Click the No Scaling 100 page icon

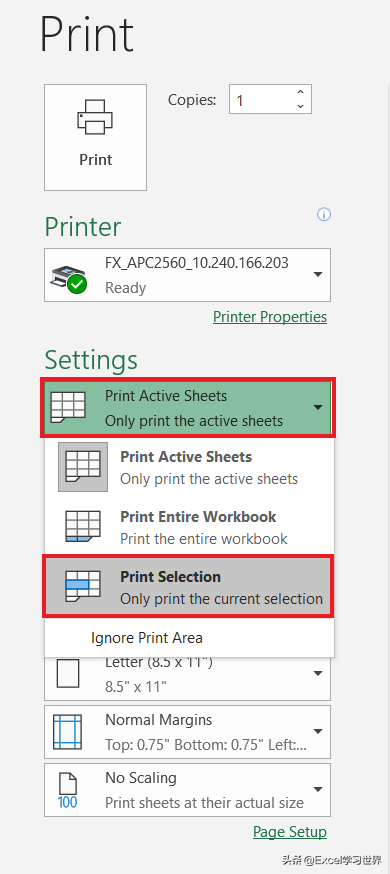67,790
